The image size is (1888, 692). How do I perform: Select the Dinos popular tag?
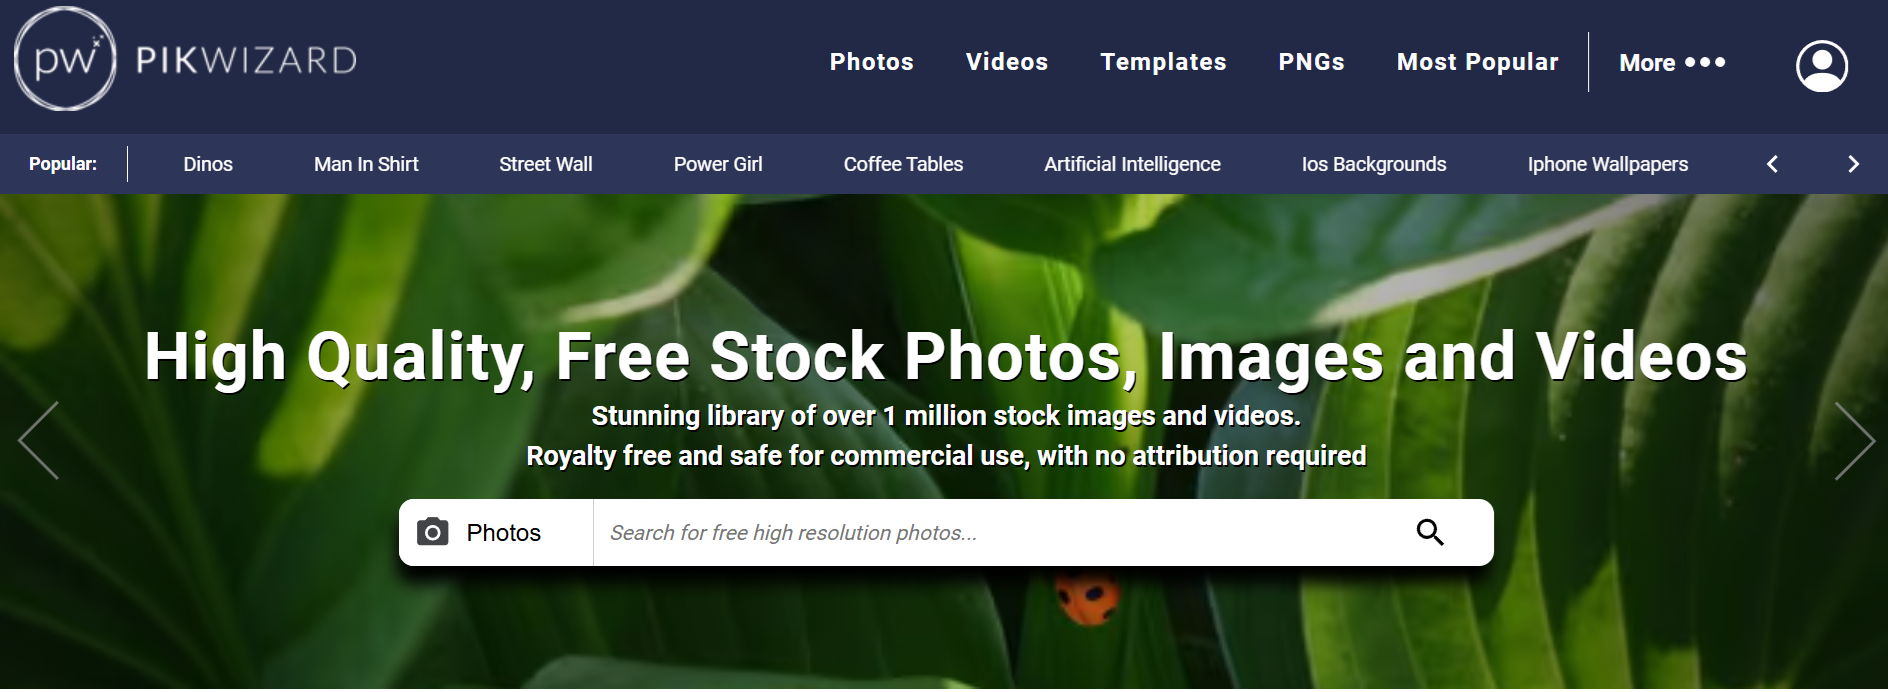tap(208, 164)
